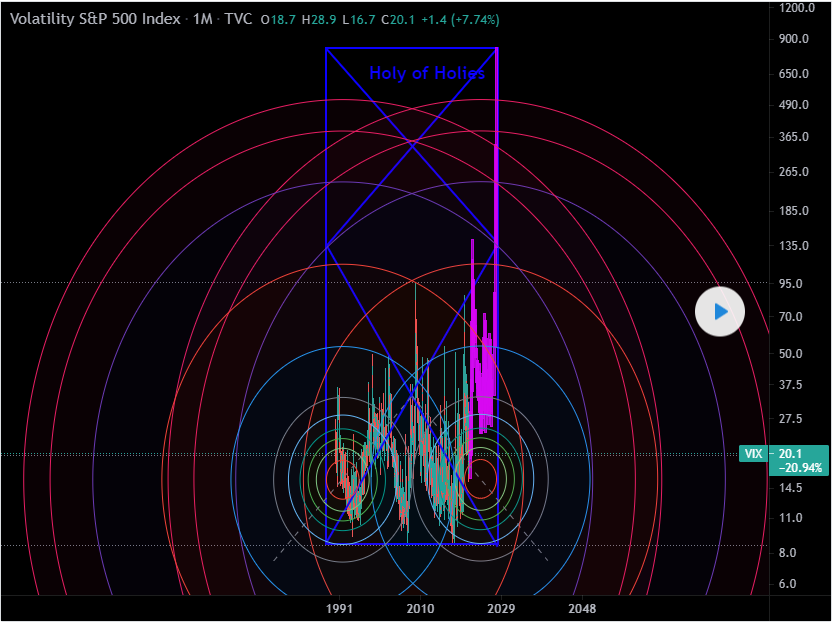Click the 2048 year on time axis

pos(581,608)
